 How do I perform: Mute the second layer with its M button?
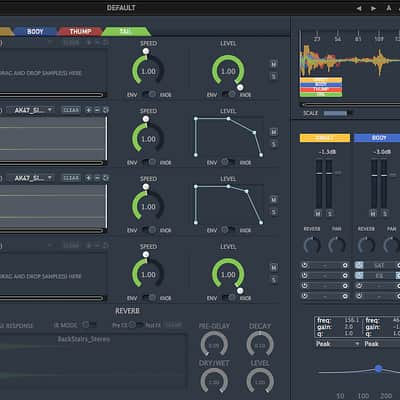pos(273,132)
